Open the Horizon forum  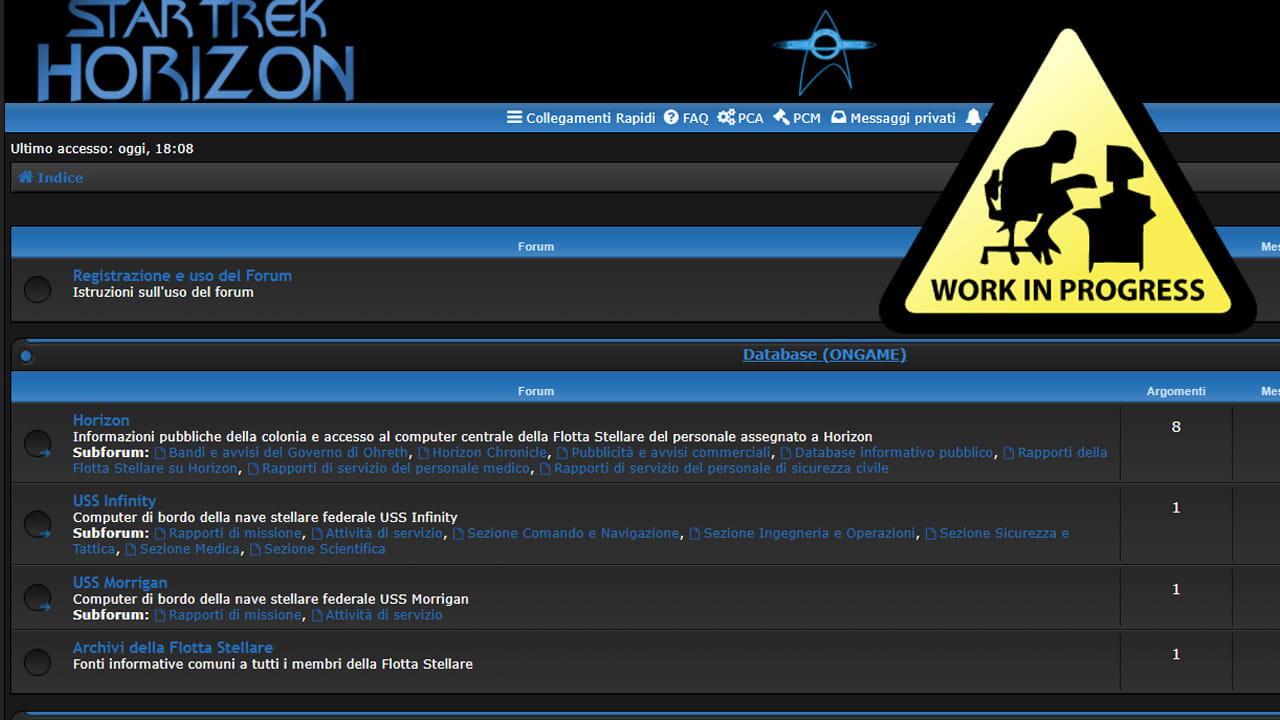pyautogui.click(x=101, y=421)
